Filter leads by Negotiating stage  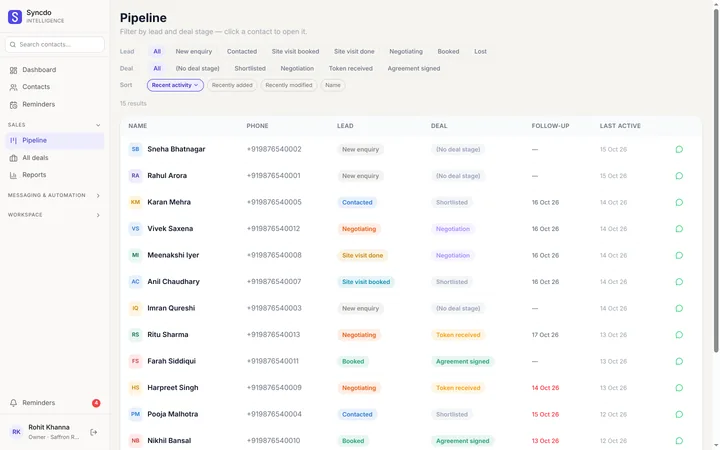tap(406, 51)
